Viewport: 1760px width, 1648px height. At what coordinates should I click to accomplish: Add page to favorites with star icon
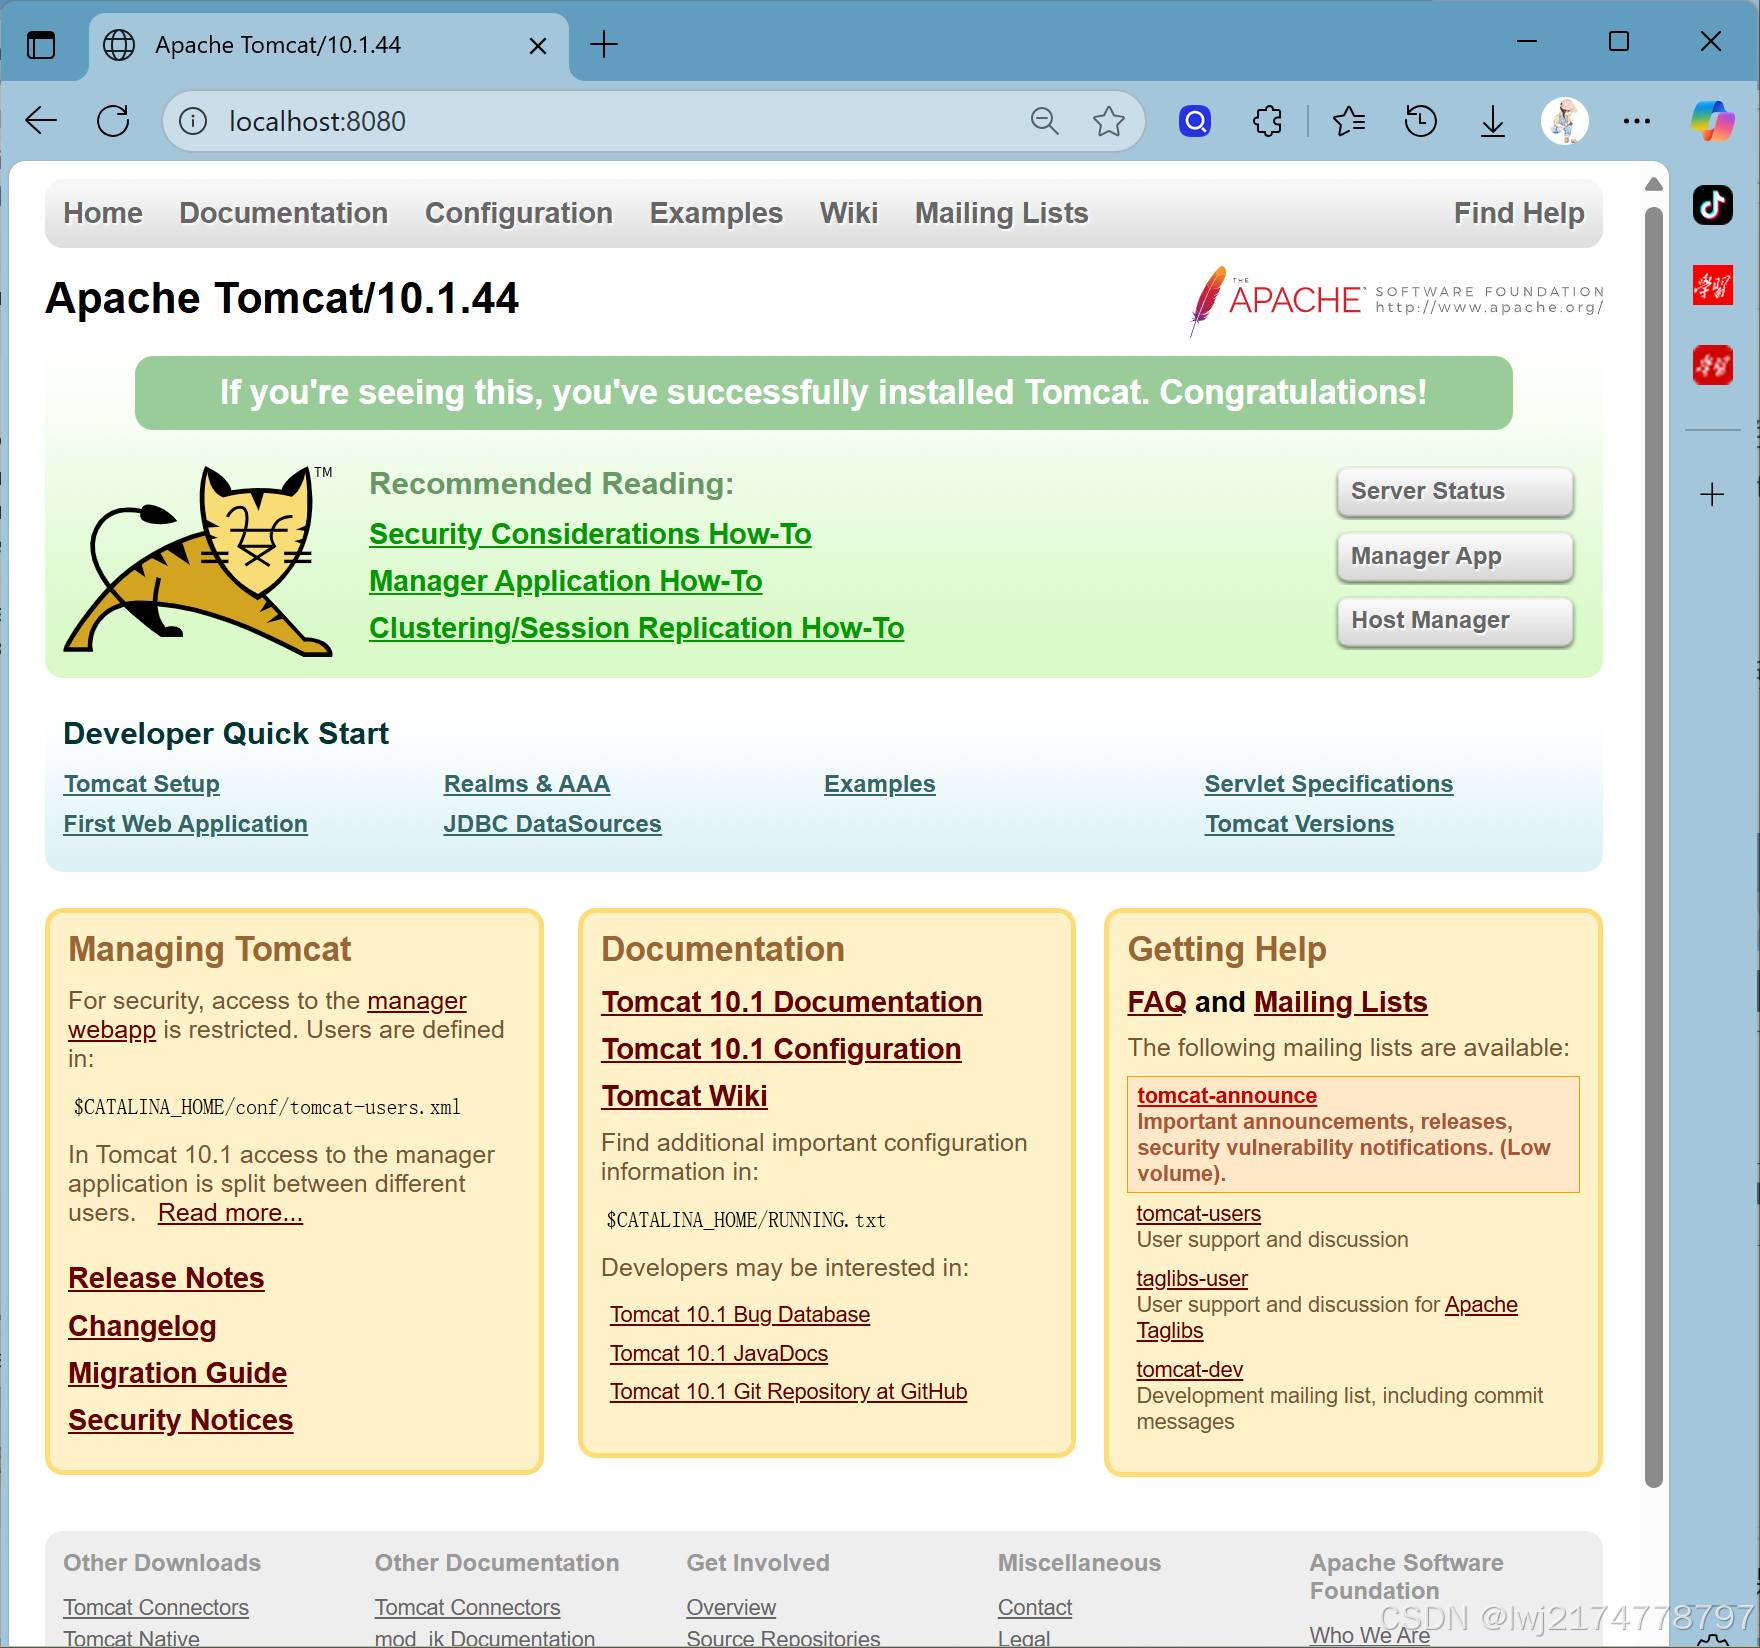1108,121
